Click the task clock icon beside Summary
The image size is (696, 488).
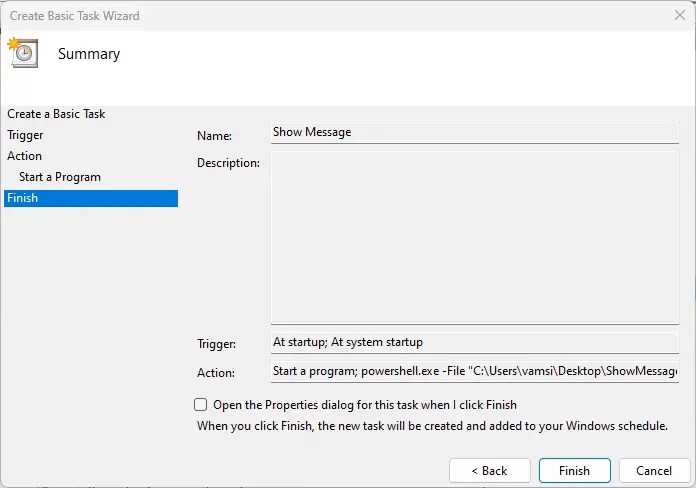tap(22, 53)
